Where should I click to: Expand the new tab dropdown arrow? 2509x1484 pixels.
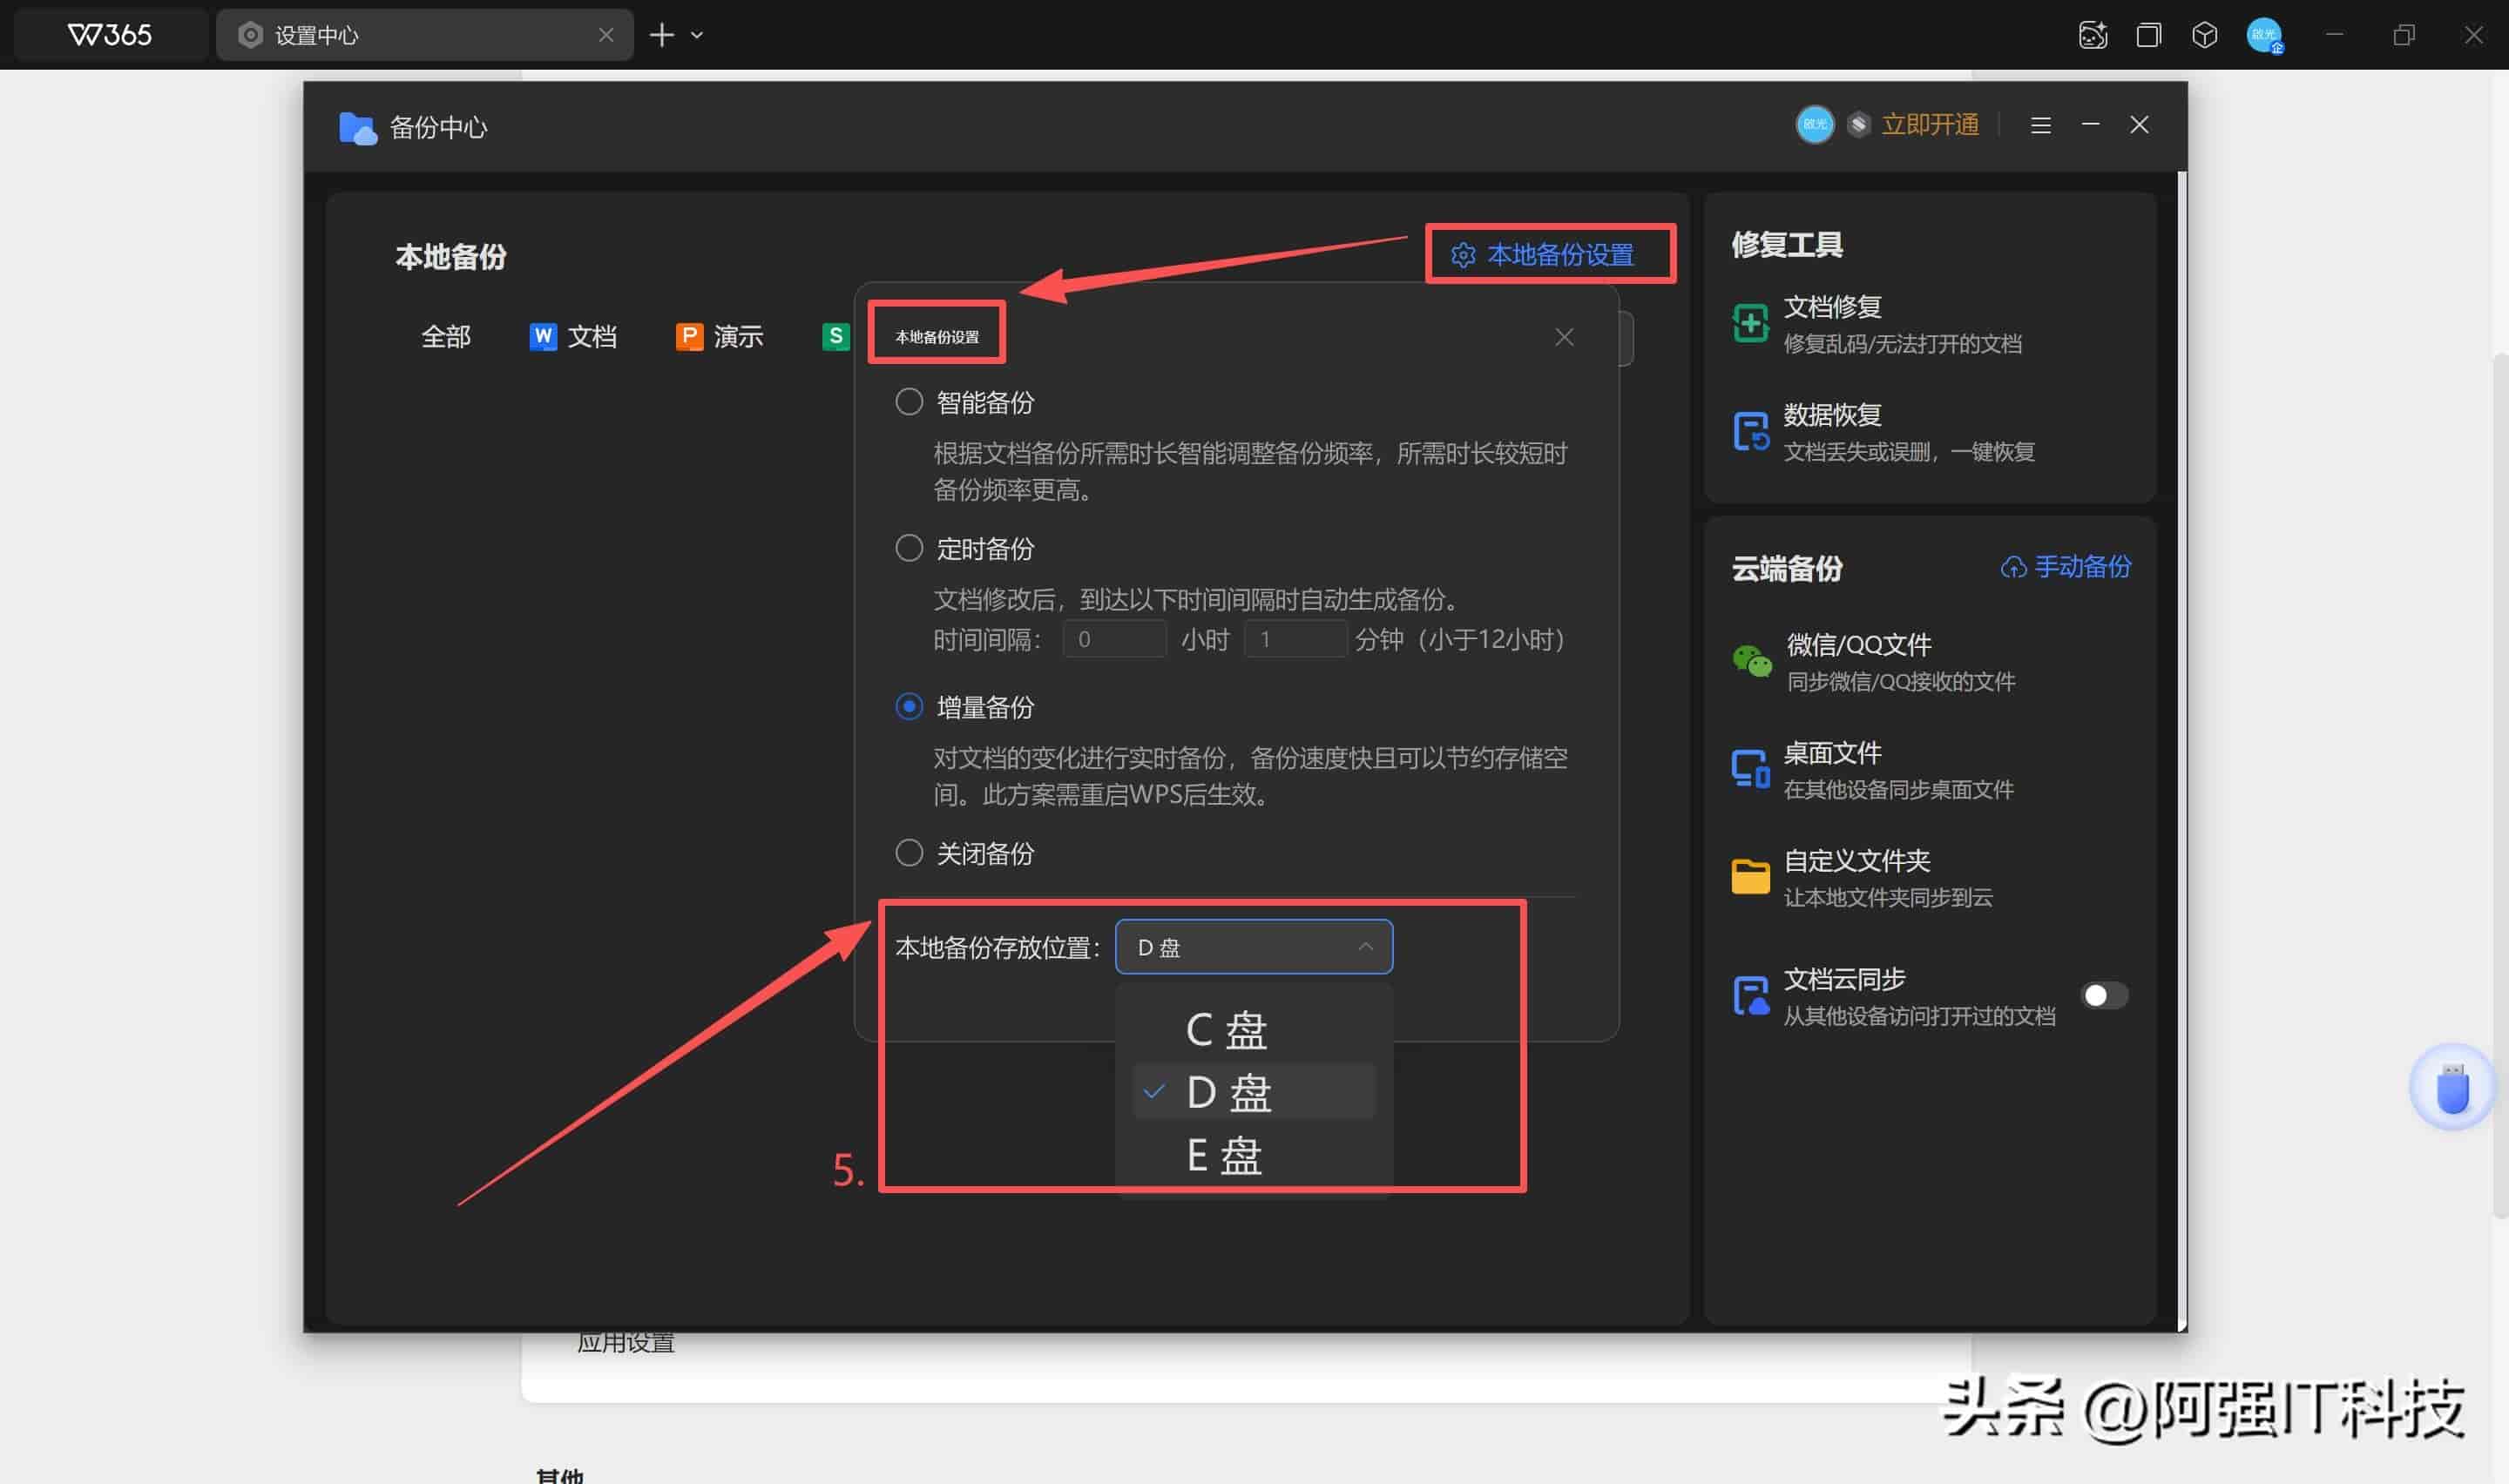(697, 35)
